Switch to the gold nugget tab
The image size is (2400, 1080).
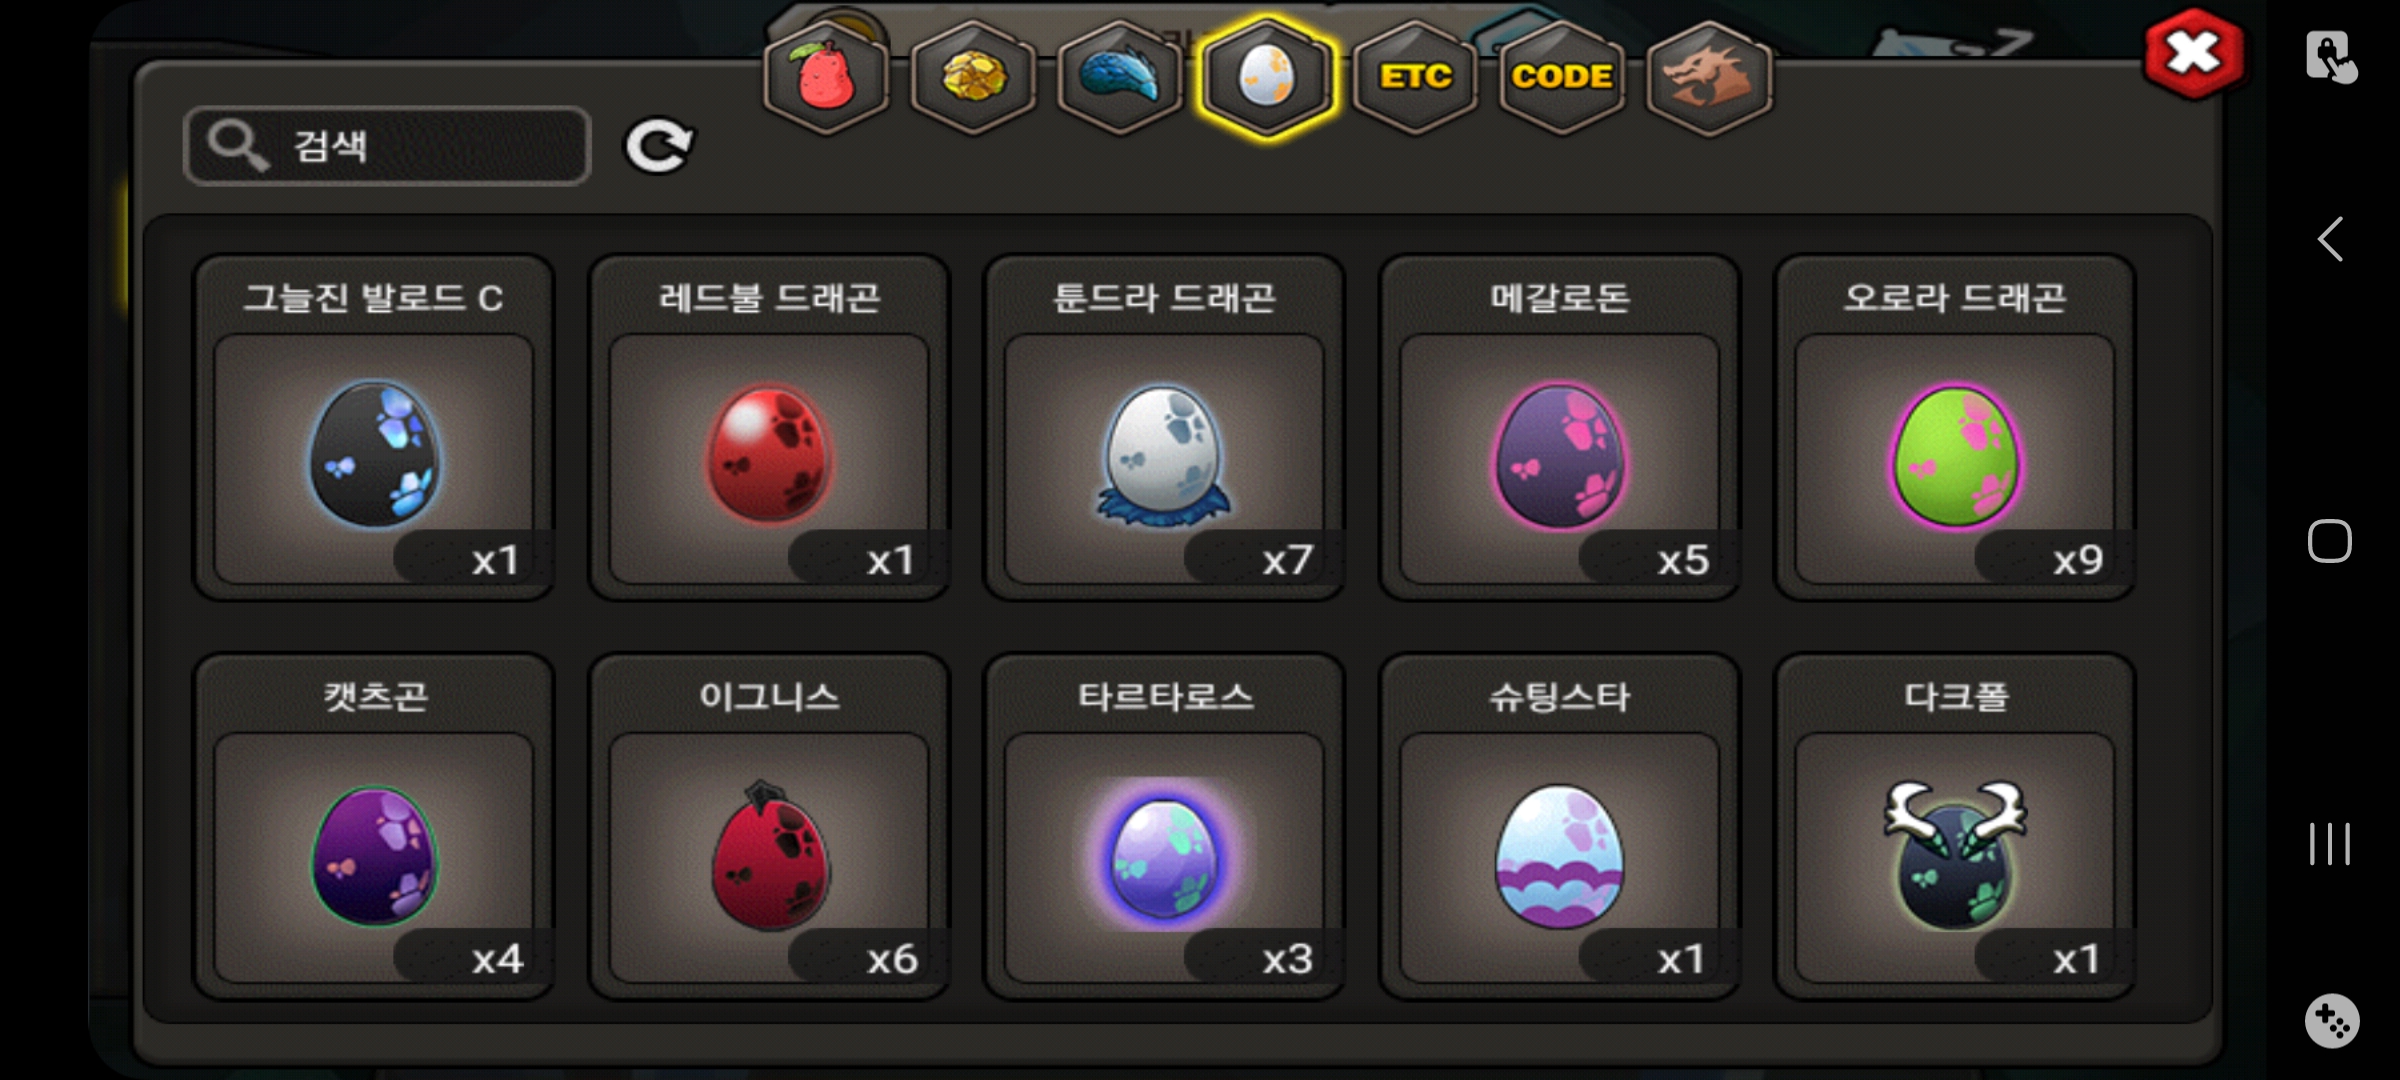(x=973, y=77)
